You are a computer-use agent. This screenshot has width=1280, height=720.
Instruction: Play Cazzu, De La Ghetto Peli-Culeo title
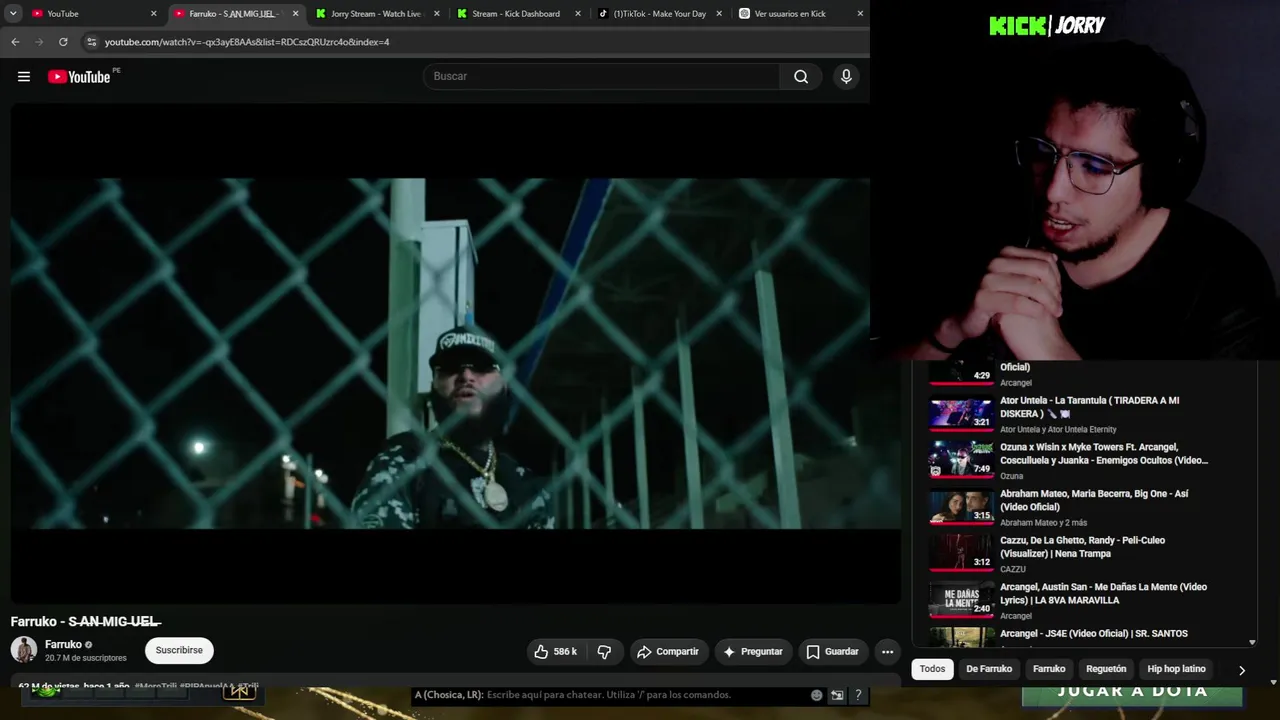pos(1083,547)
